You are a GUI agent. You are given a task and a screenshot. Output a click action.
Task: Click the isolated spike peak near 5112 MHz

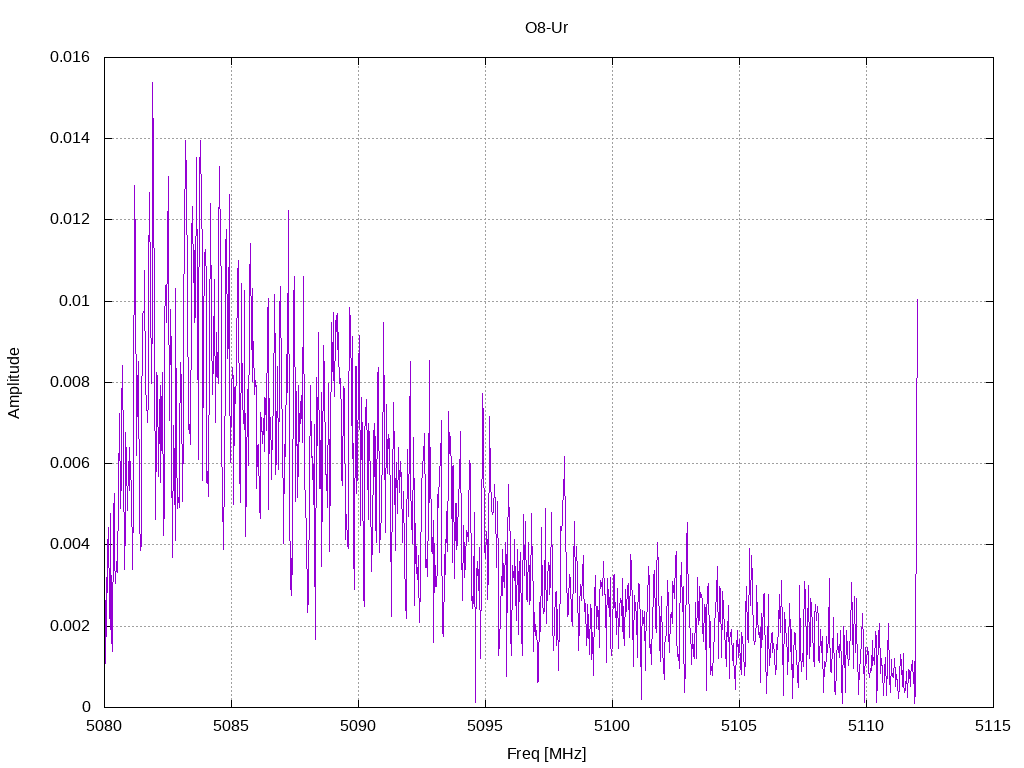click(x=917, y=301)
